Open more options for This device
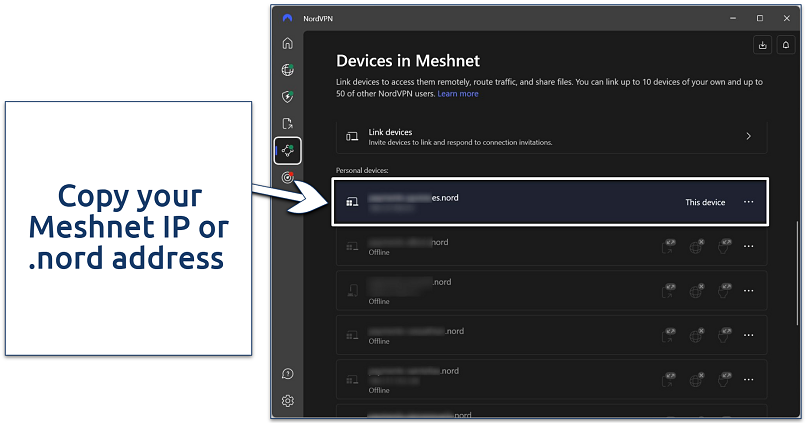This screenshot has height=423, width=806. tap(748, 202)
